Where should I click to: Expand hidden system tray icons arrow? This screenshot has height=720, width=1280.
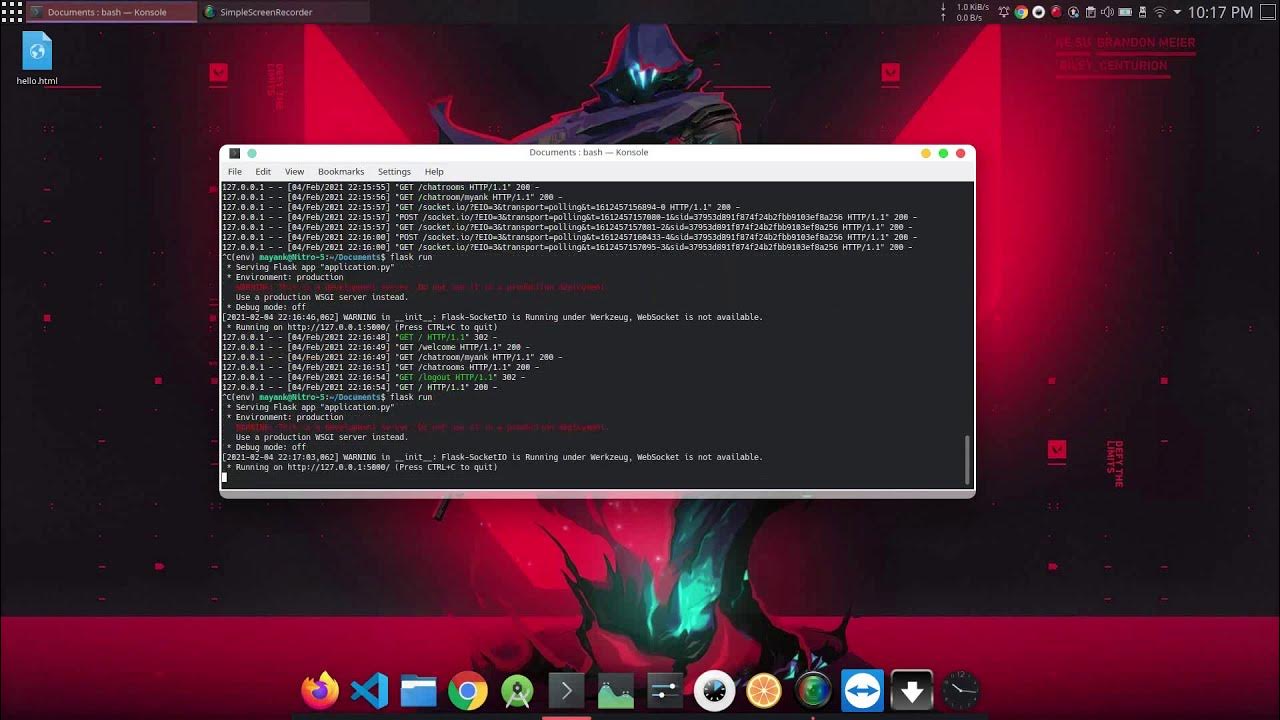coord(1177,12)
